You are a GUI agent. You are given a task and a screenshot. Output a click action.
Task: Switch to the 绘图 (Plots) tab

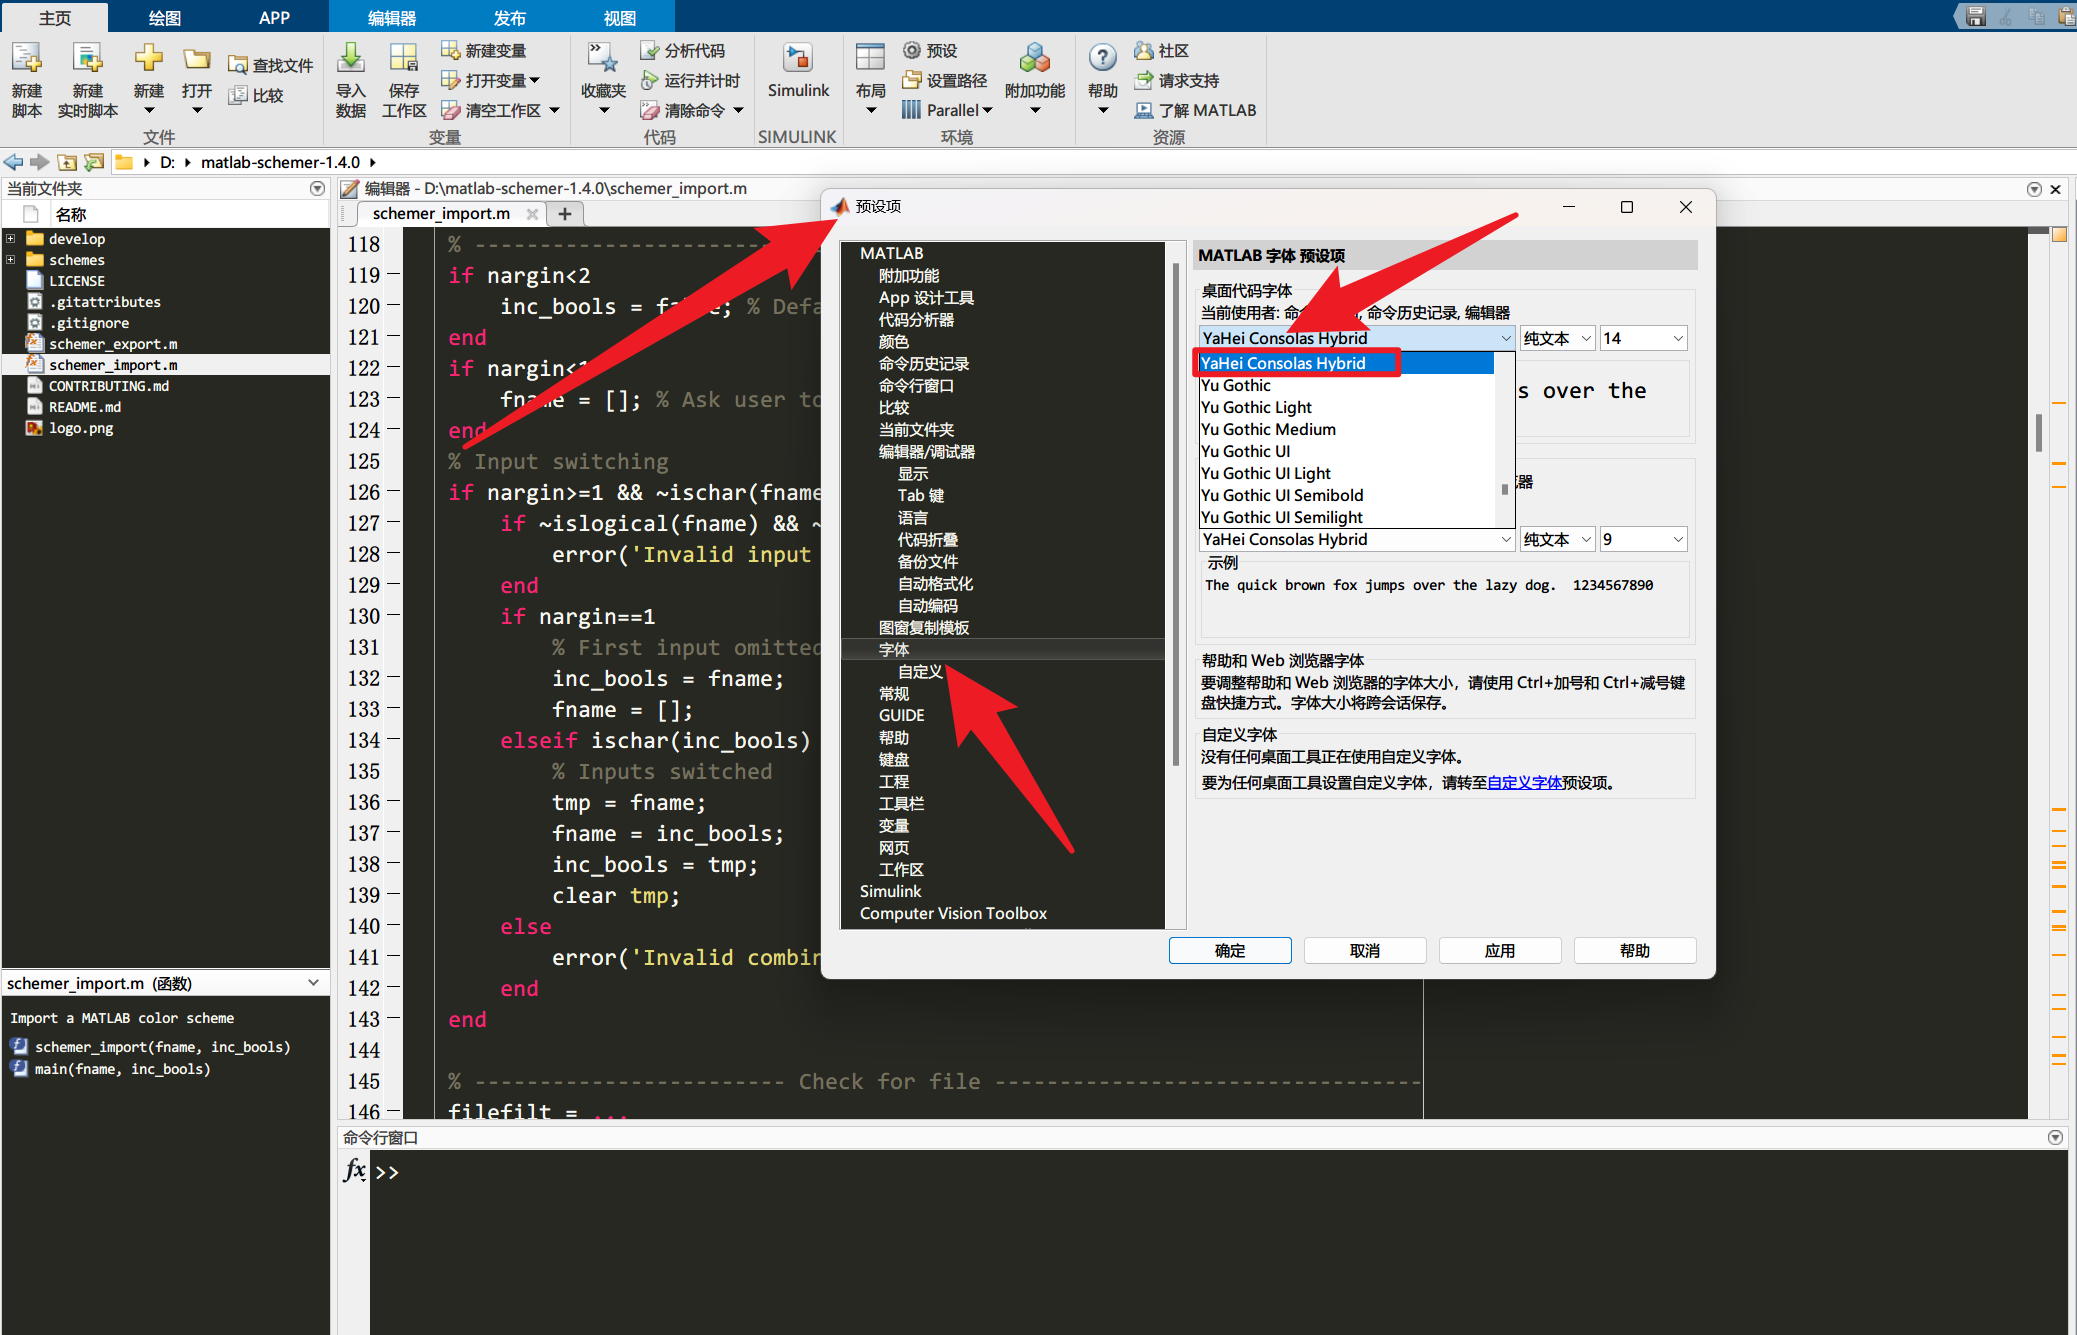[165, 17]
